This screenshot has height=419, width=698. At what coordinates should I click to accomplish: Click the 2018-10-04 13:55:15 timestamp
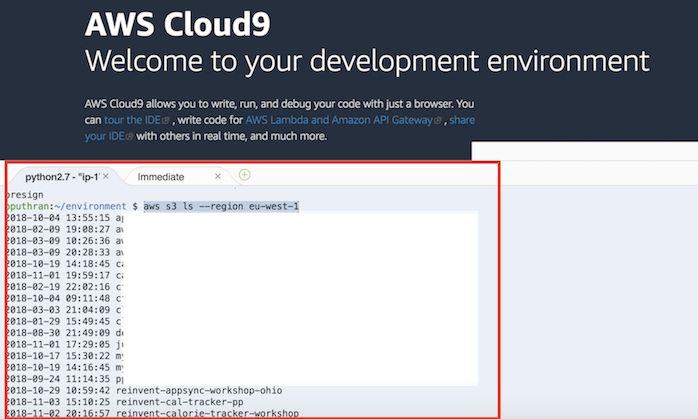coord(58,218)
